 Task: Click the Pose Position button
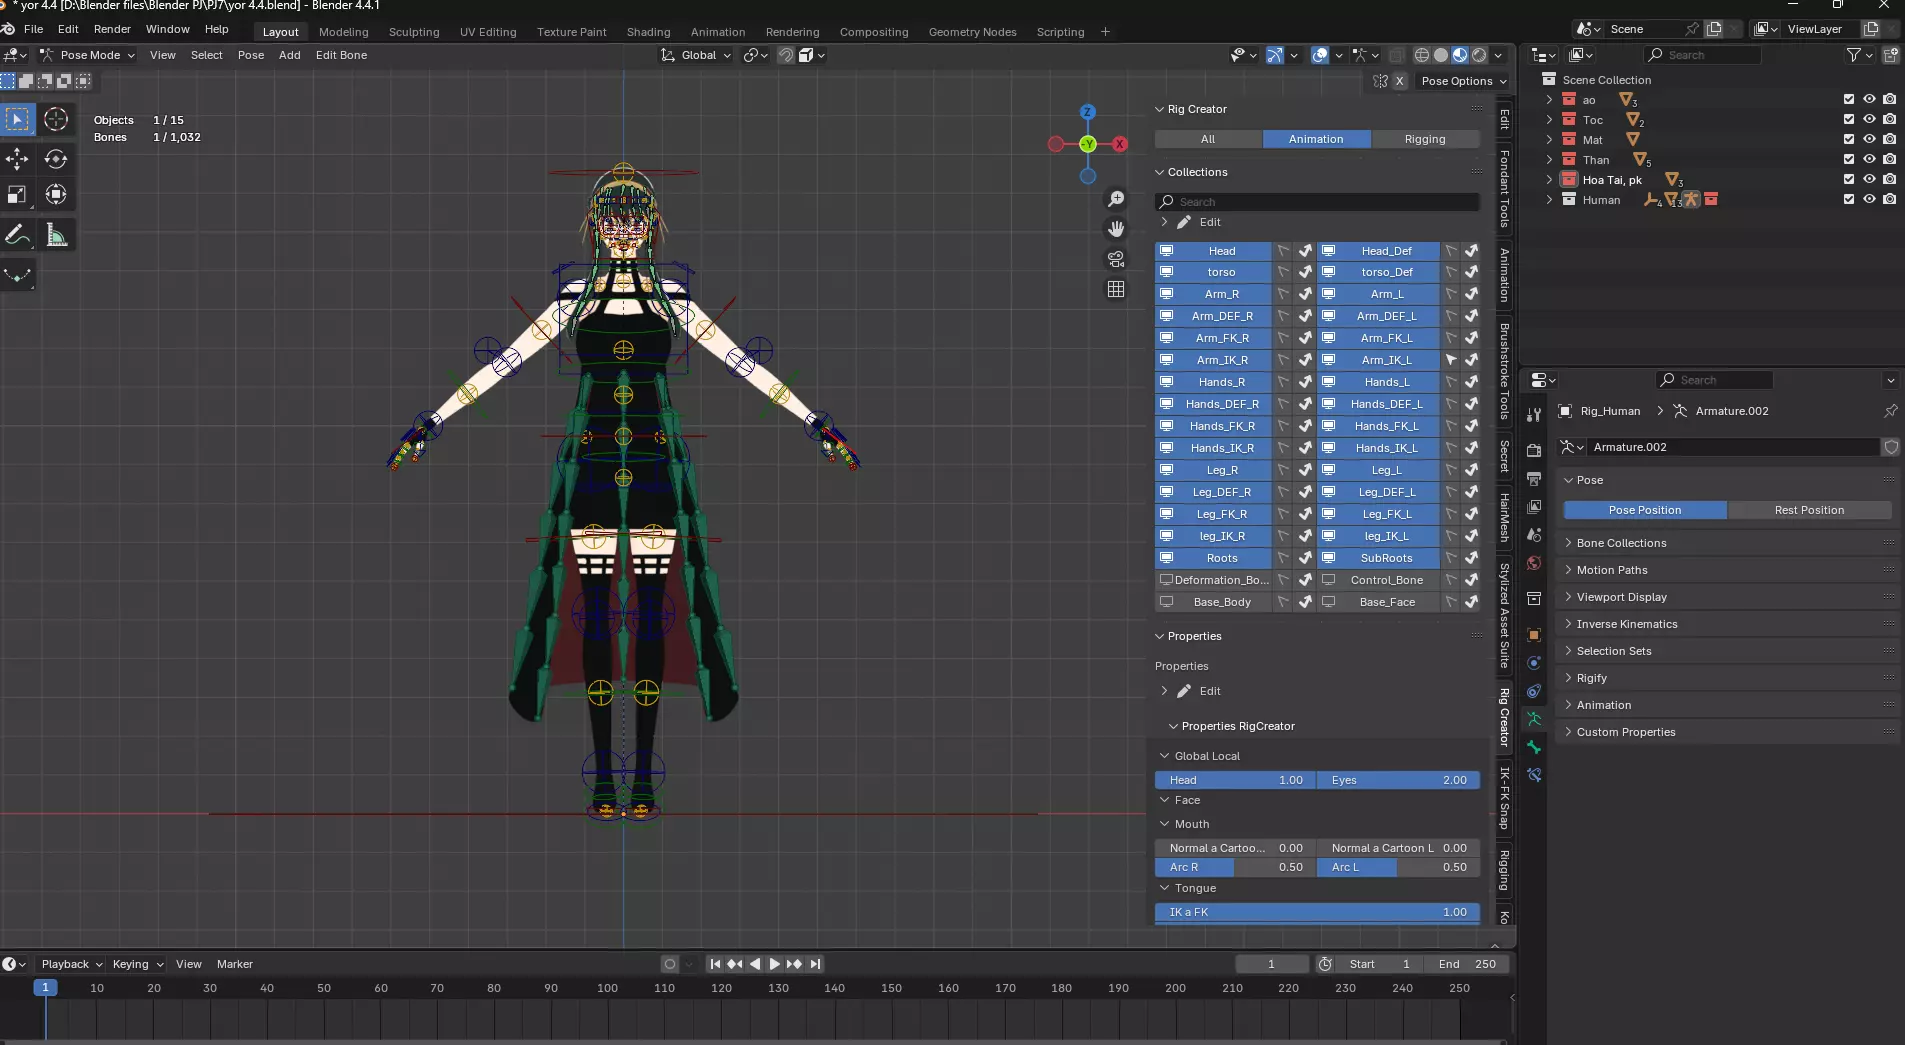click(x=1645, y=510)
